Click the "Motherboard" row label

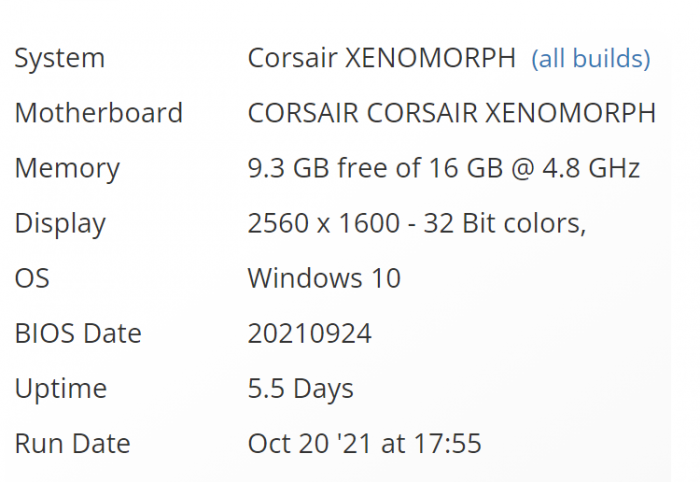[98, 113]
